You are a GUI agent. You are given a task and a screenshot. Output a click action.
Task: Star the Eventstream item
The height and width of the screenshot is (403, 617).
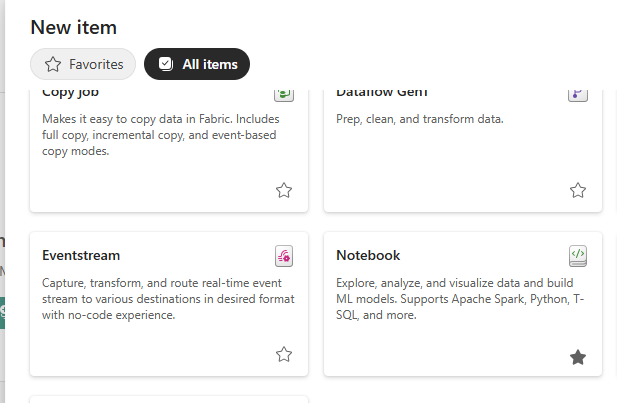(x=284, y=354)
